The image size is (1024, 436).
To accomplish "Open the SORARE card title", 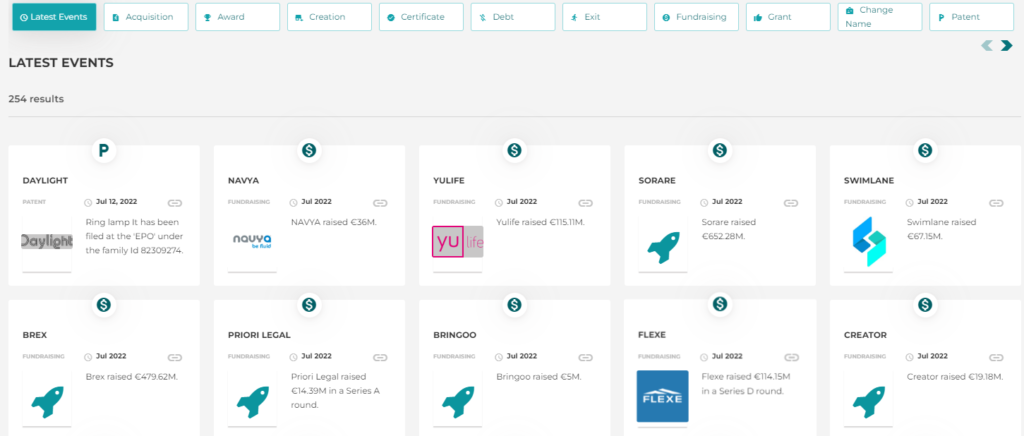I will point(657,181).
